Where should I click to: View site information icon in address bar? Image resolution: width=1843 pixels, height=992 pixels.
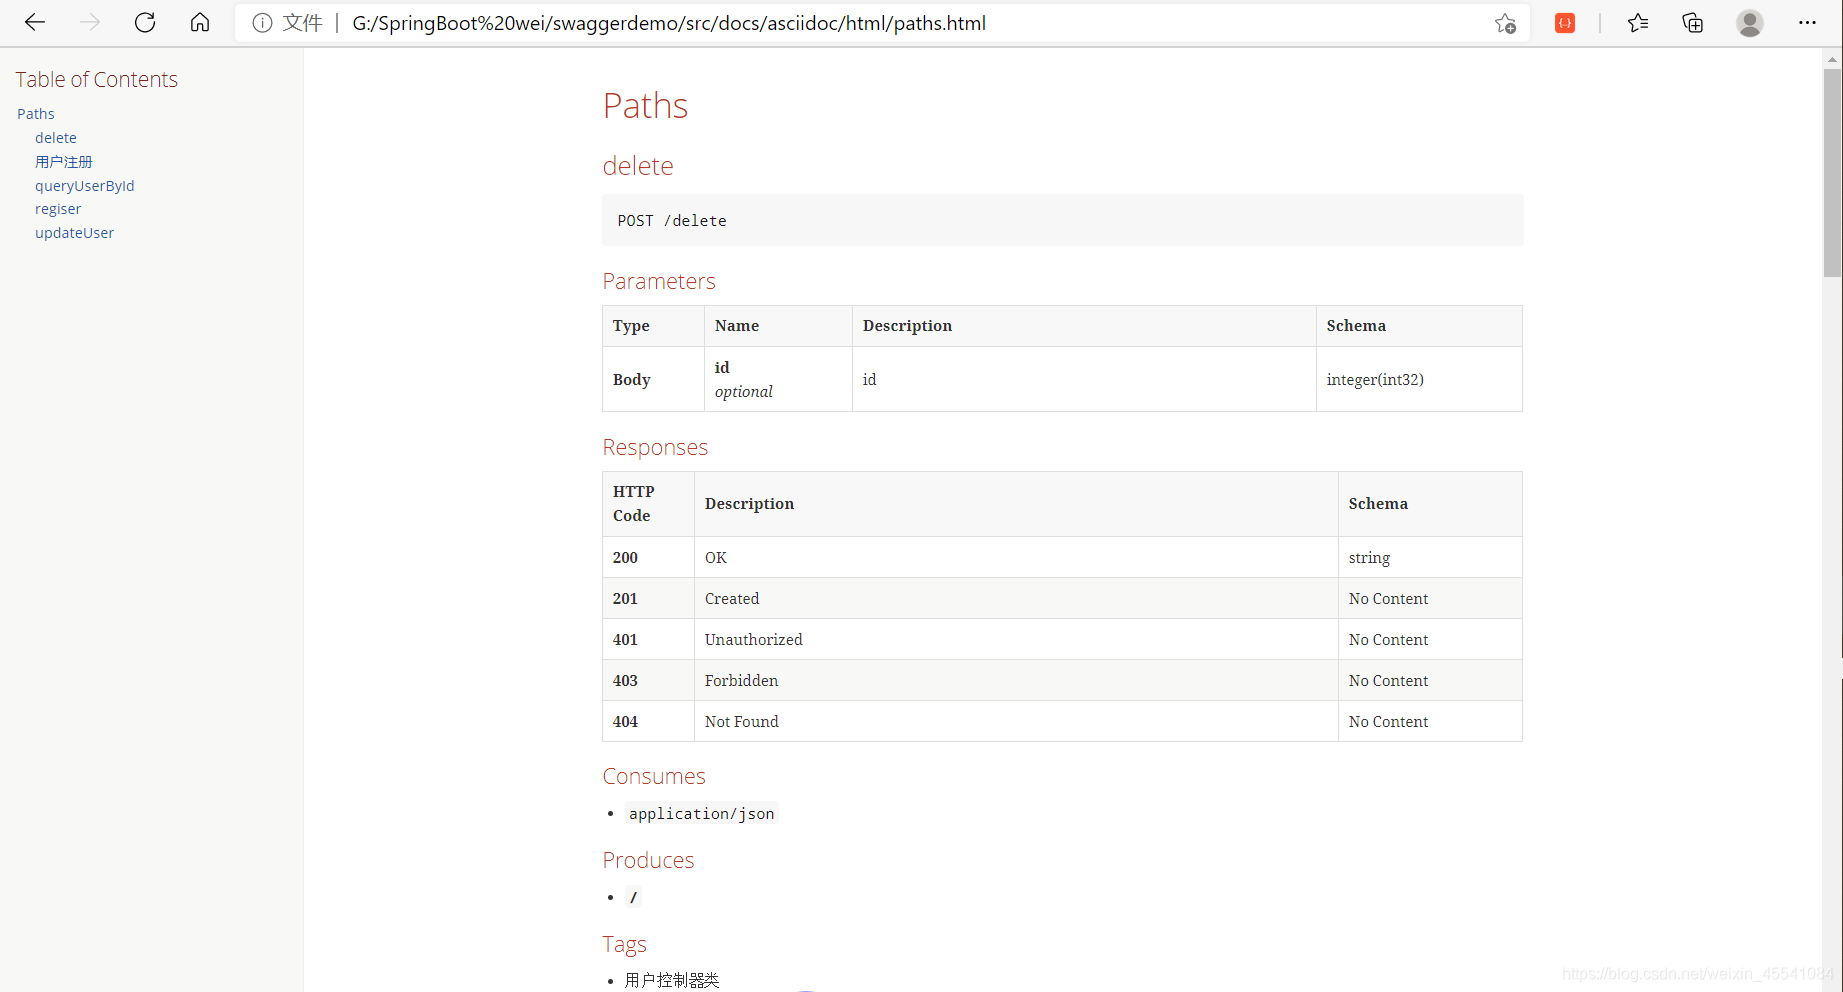pos(262,23)
